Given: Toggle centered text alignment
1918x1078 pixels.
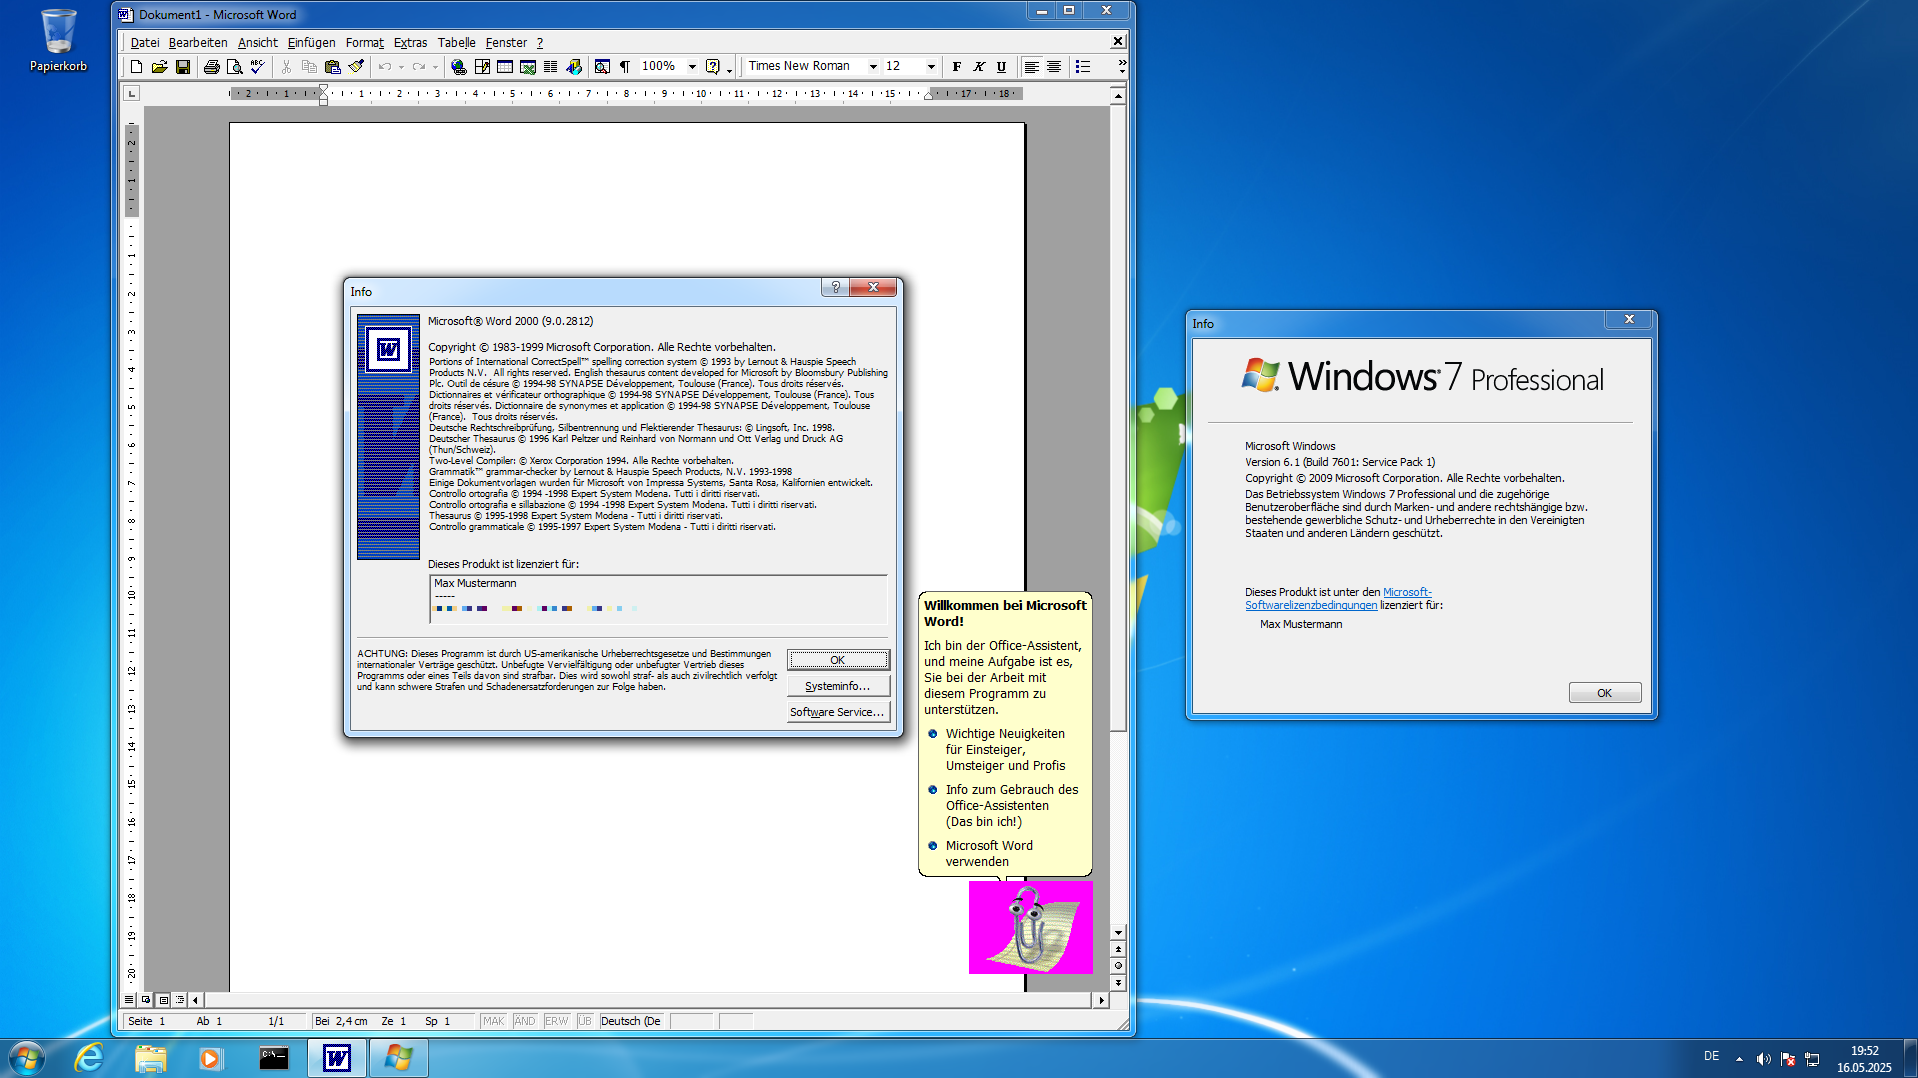Looking at the screenshot, I should (x=1054, y=67).
